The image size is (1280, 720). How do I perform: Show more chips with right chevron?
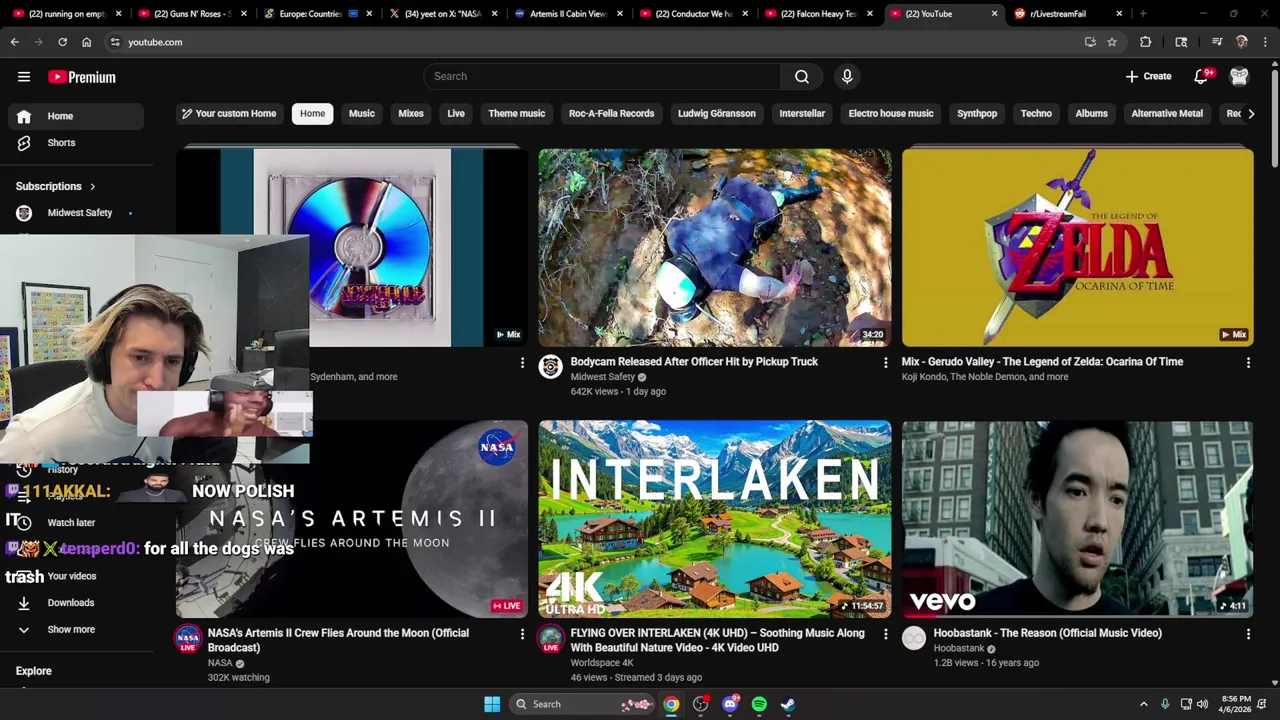(1251, 114)
